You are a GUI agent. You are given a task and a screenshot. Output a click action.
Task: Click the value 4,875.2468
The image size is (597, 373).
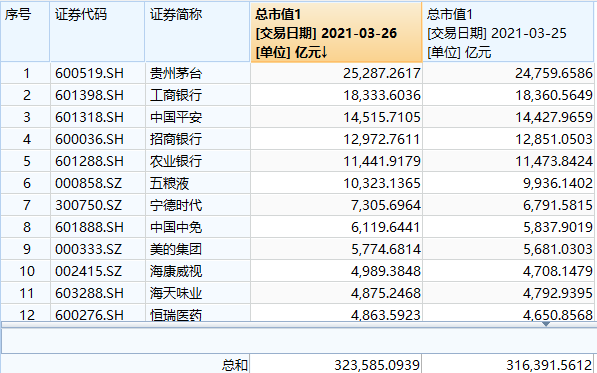tap(386, 294)
